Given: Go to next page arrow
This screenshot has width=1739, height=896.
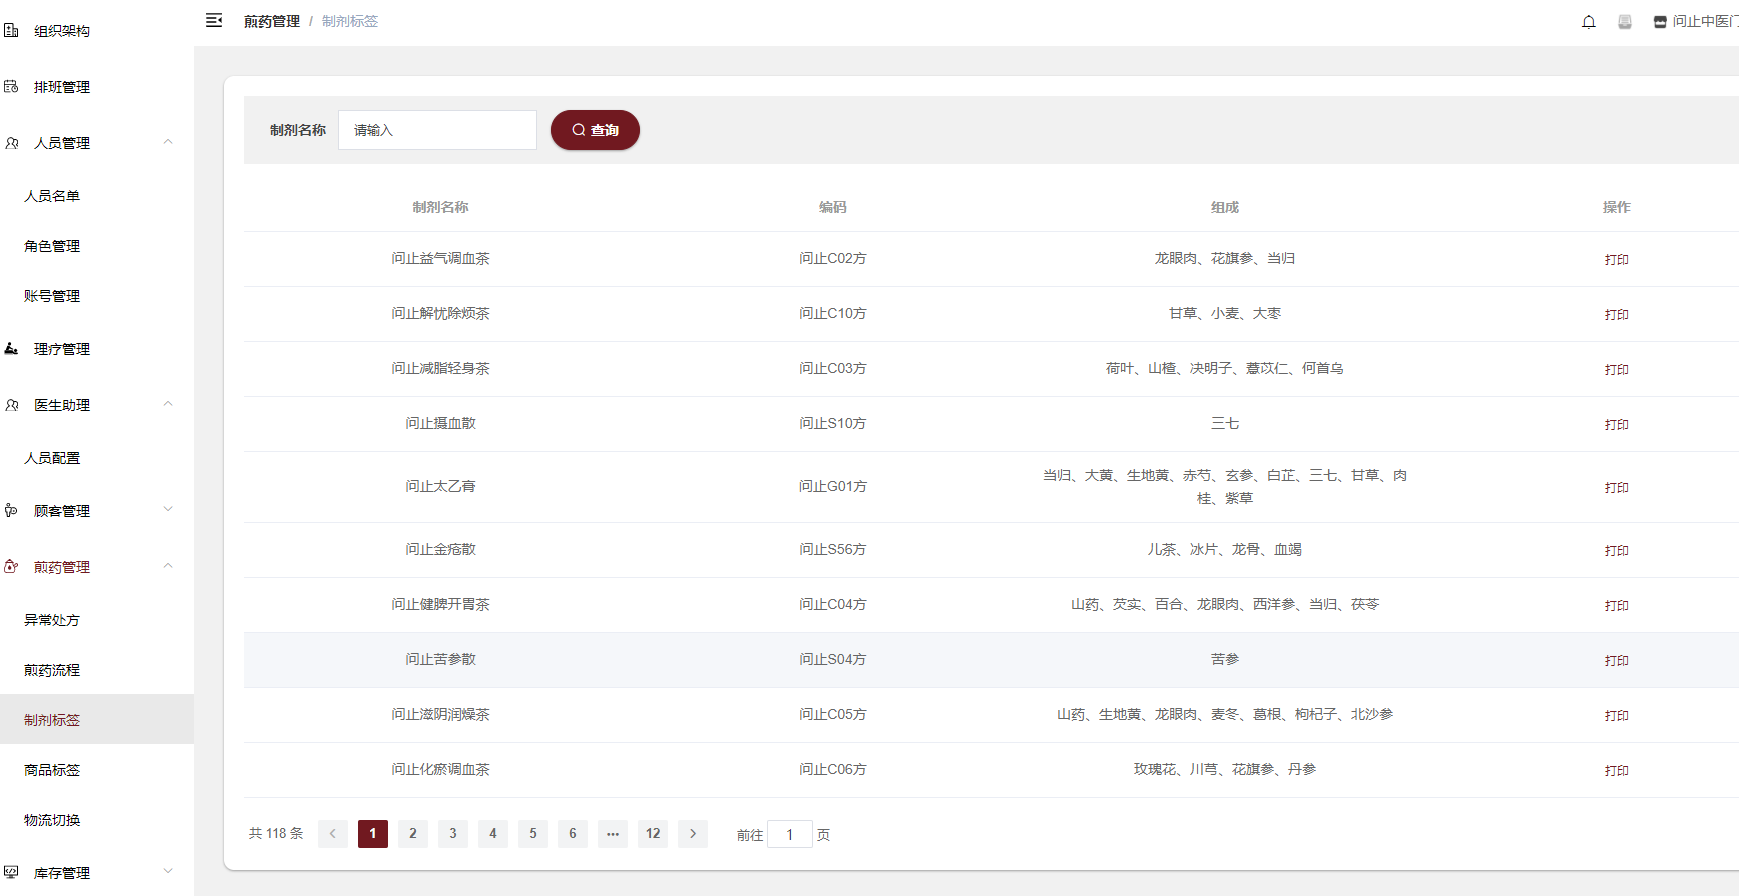Looking at the screenshot, I should point(693,833).
